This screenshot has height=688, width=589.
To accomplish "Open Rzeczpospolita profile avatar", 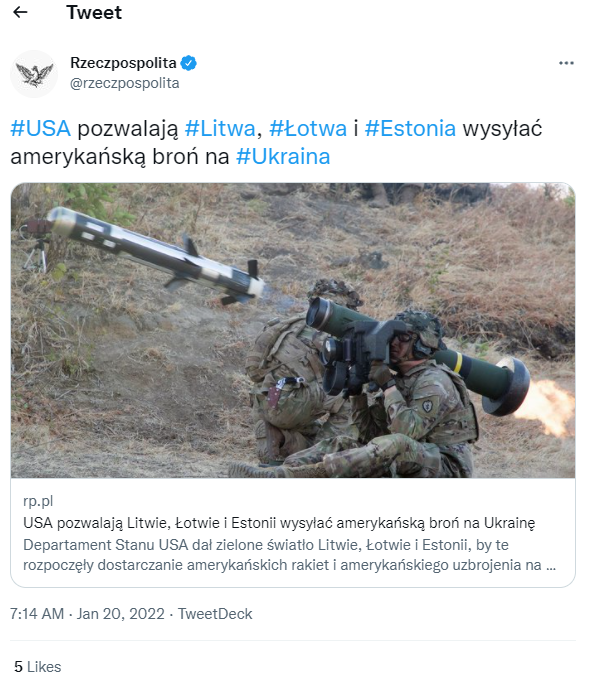I will [34, 73].
